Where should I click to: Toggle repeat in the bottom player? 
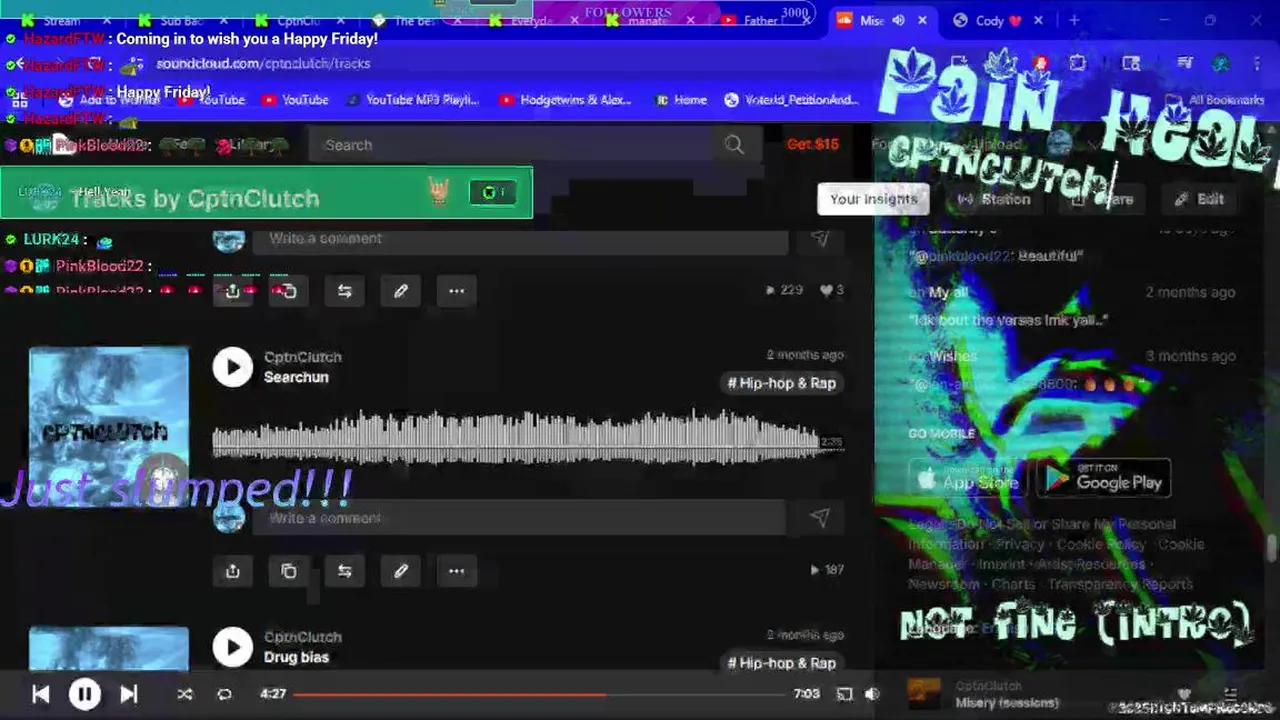(224, 694)
